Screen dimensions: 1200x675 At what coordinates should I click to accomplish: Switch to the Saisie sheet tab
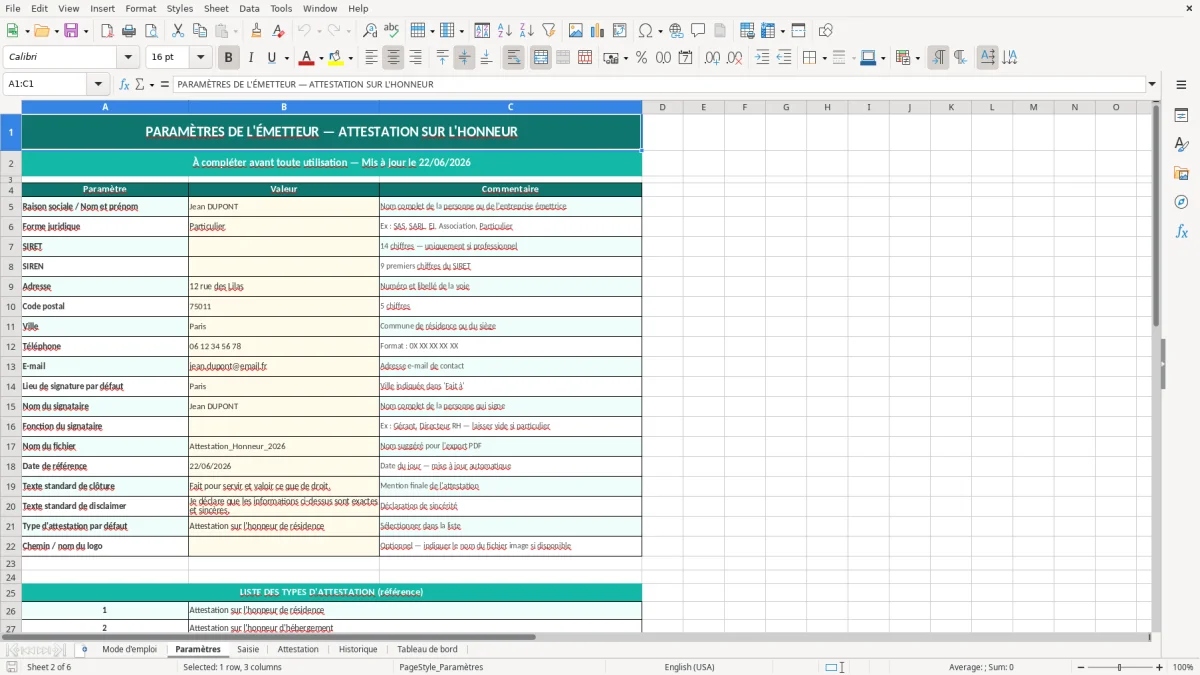tap(248, 650)
